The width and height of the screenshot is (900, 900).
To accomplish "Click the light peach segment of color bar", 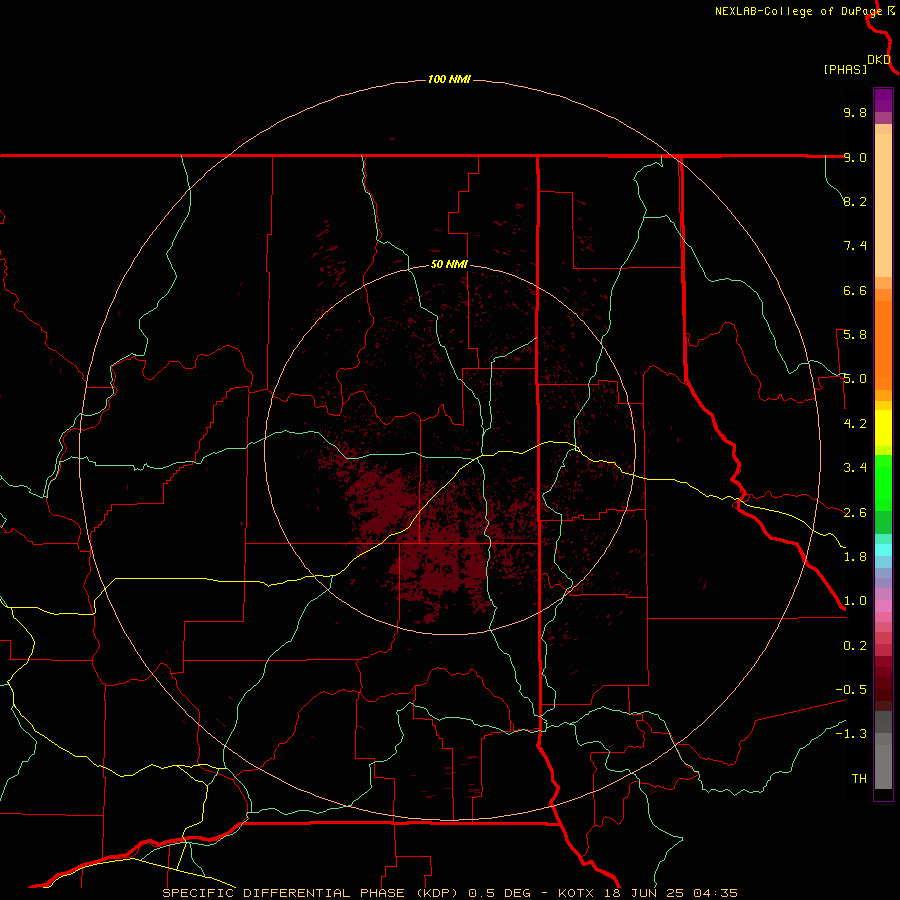I will click(x=883, y=205).
